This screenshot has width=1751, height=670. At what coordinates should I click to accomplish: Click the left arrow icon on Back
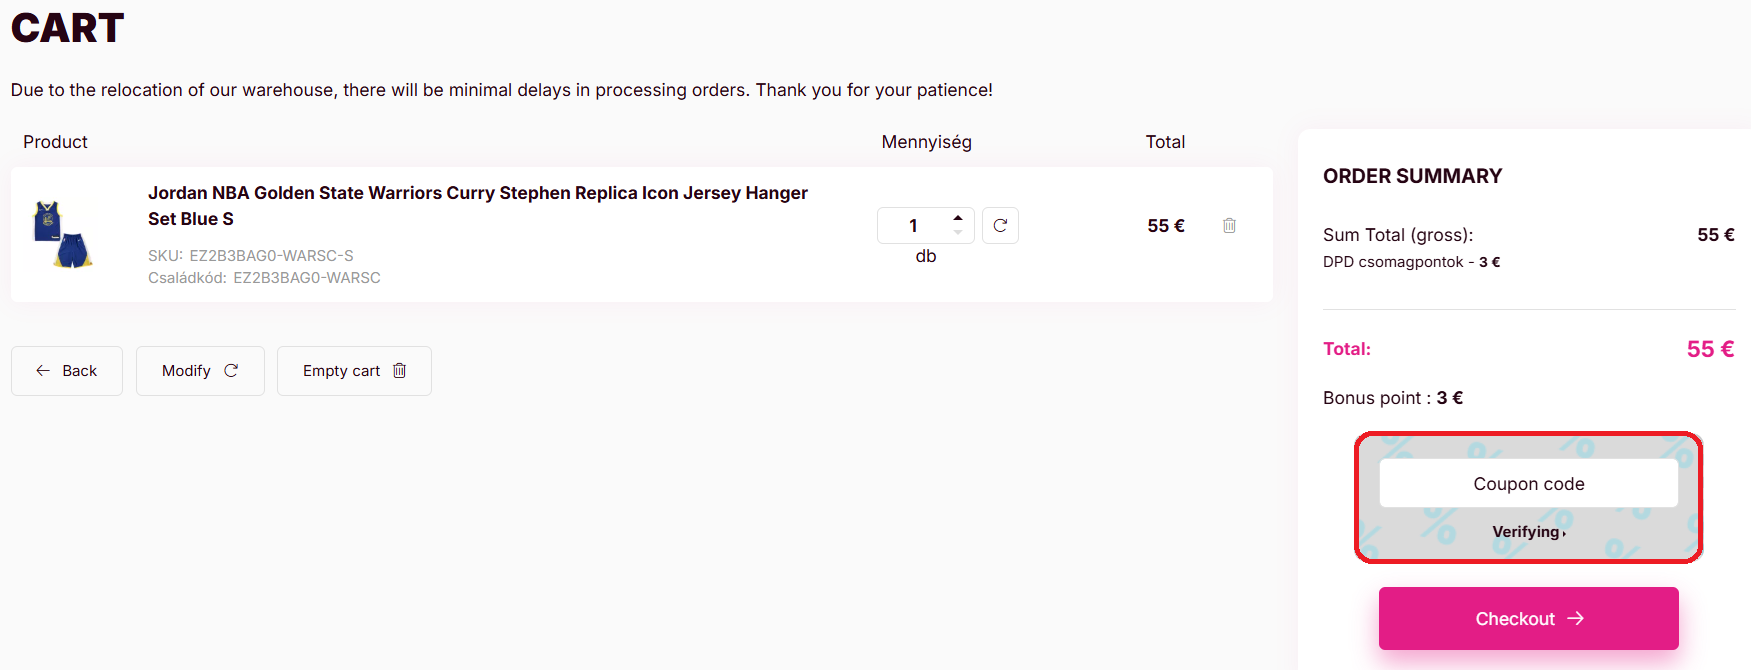click(43, 371)
